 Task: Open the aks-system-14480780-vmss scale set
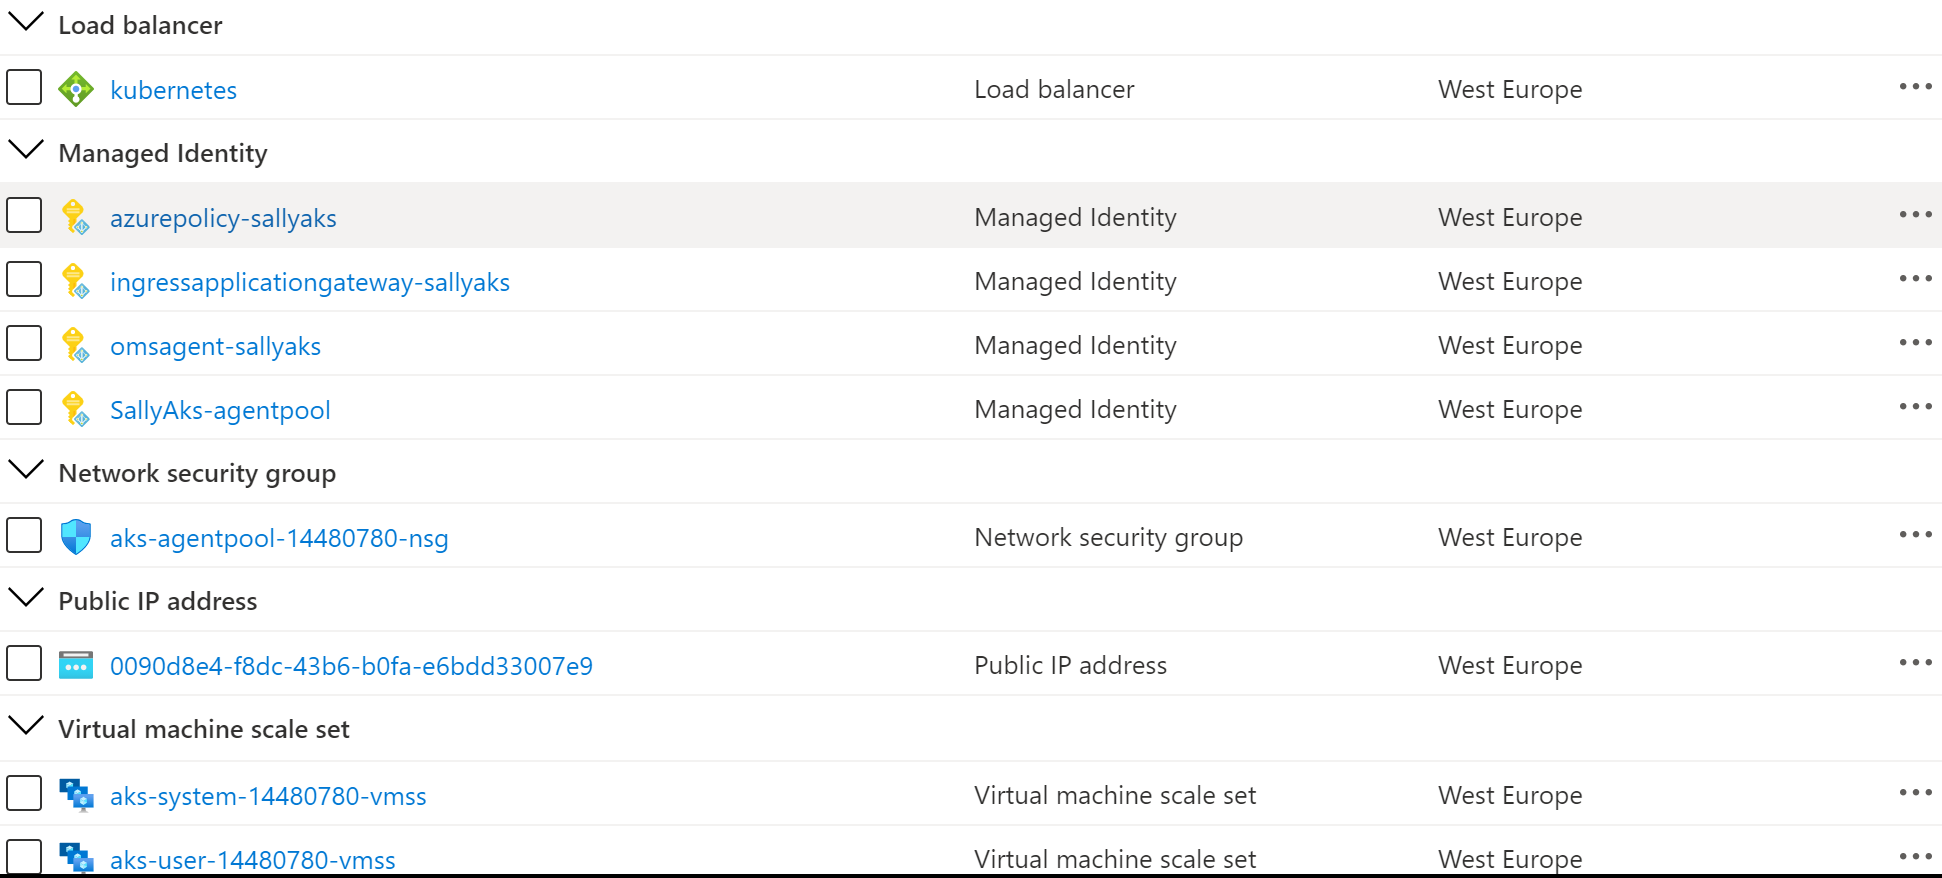pos(268,796)
